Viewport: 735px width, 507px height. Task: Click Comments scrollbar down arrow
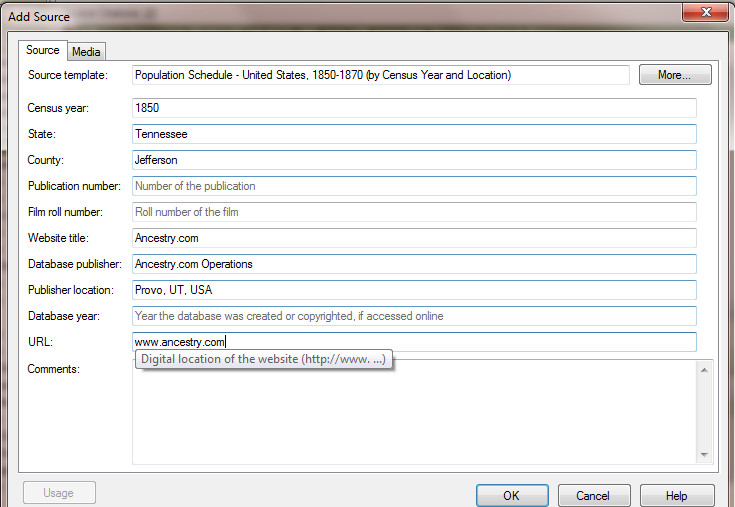pyautogui.click(x=704, y=455)
